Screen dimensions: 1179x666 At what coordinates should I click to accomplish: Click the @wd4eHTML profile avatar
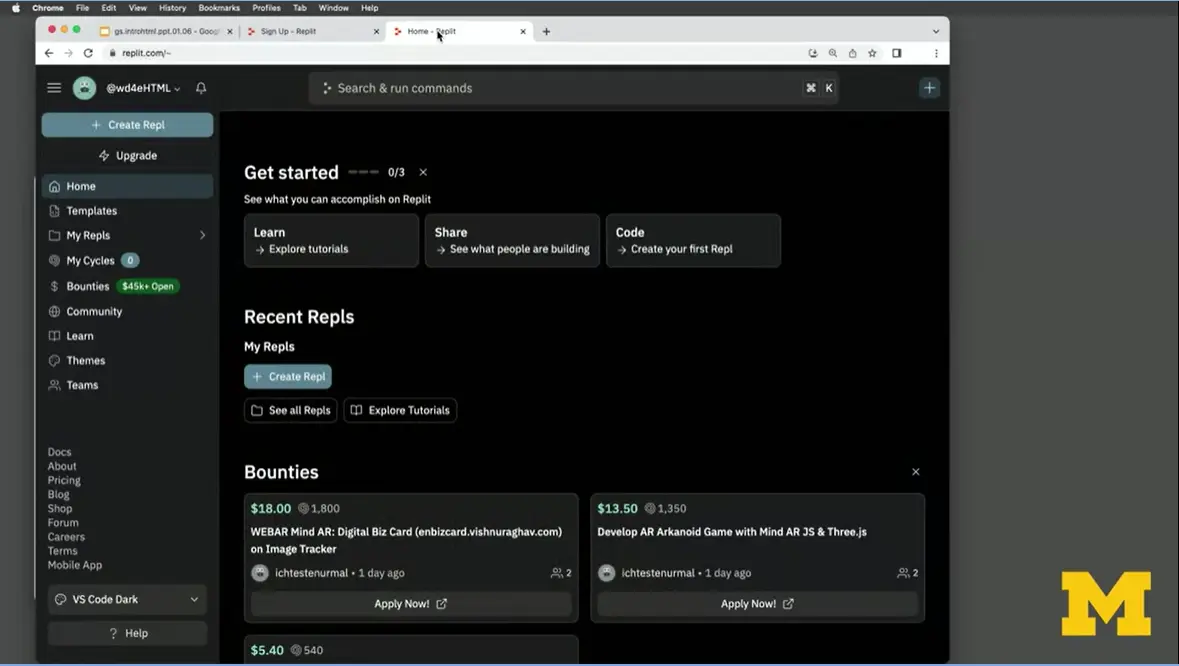84,87
